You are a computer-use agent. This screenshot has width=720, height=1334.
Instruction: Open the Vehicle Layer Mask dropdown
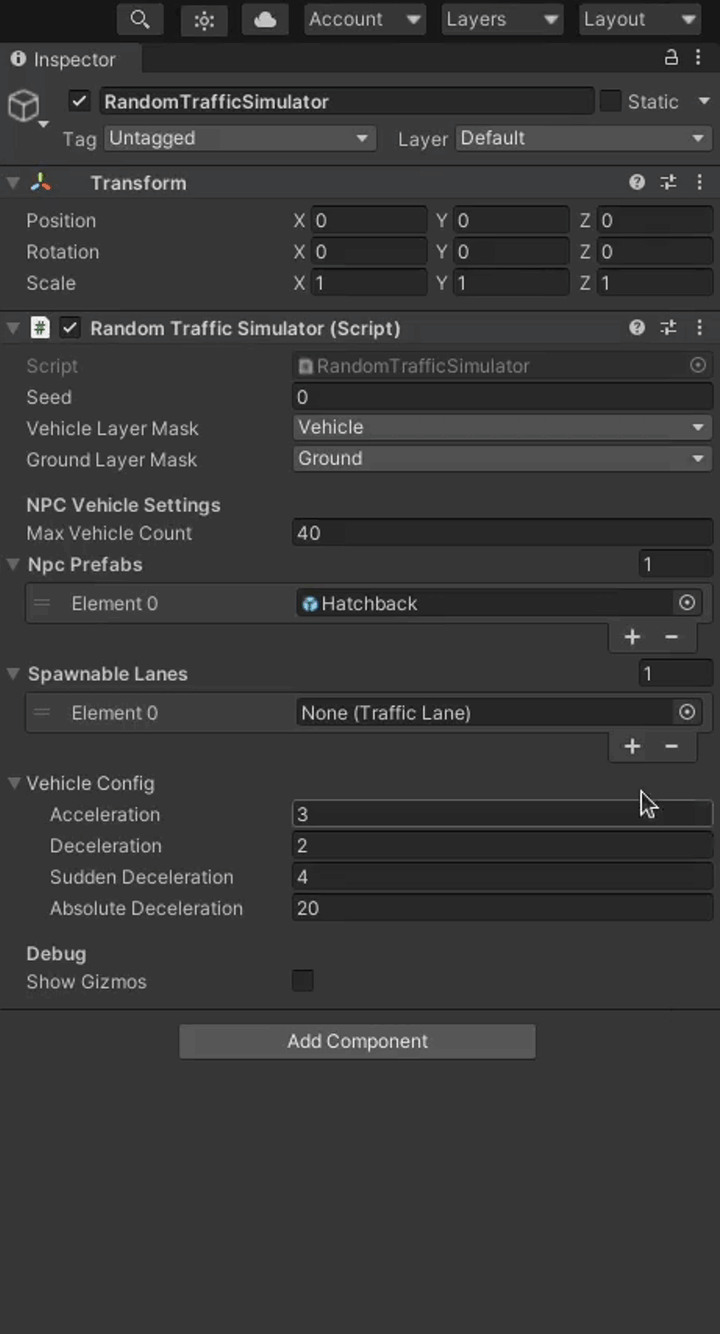click(x=502, y=427)
